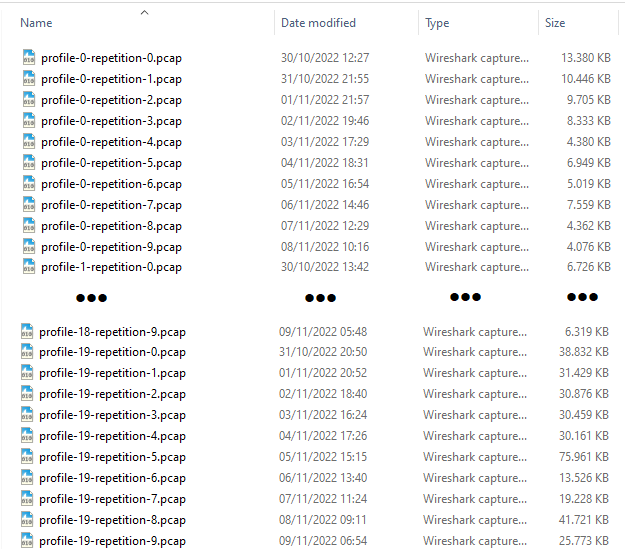This screenshot has height=557, width=625.
Task: Click the capture icon for profile-19-repetition-7.pcap
Action: 27,498
